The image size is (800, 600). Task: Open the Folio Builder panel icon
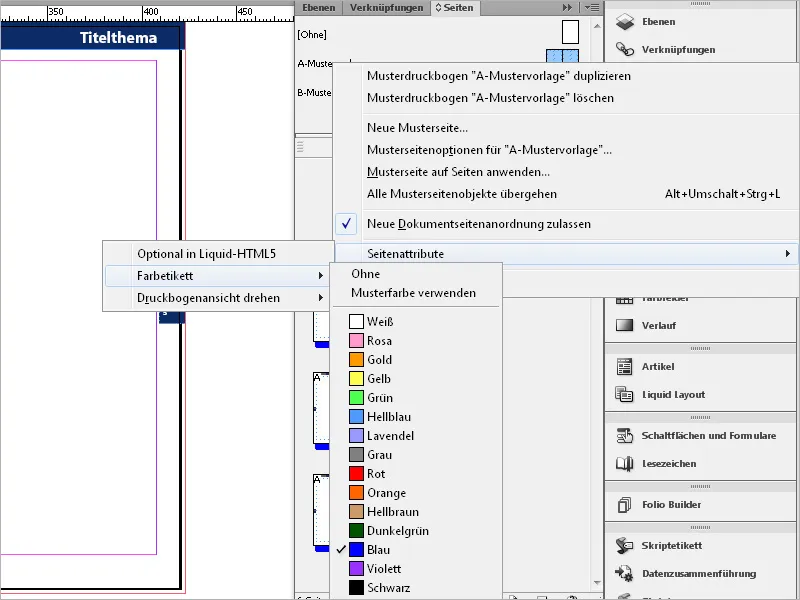pos(624,505)
